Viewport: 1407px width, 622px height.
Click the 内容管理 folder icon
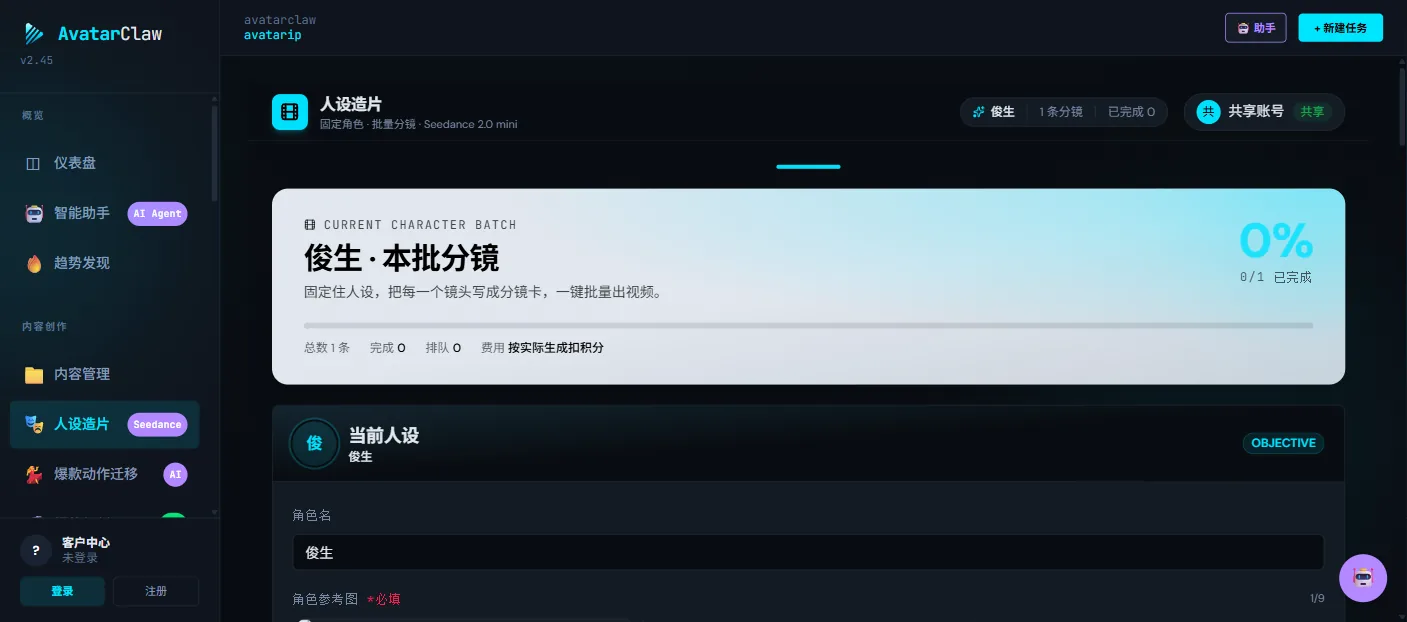pyautogui.click(x=34, y=374)
